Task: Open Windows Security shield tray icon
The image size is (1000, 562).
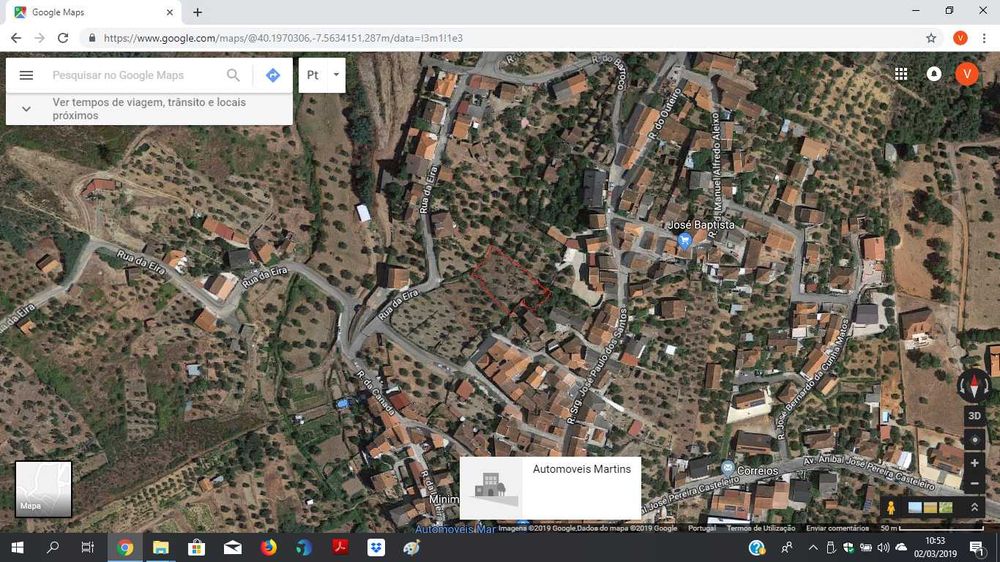Action: (848, 547)
